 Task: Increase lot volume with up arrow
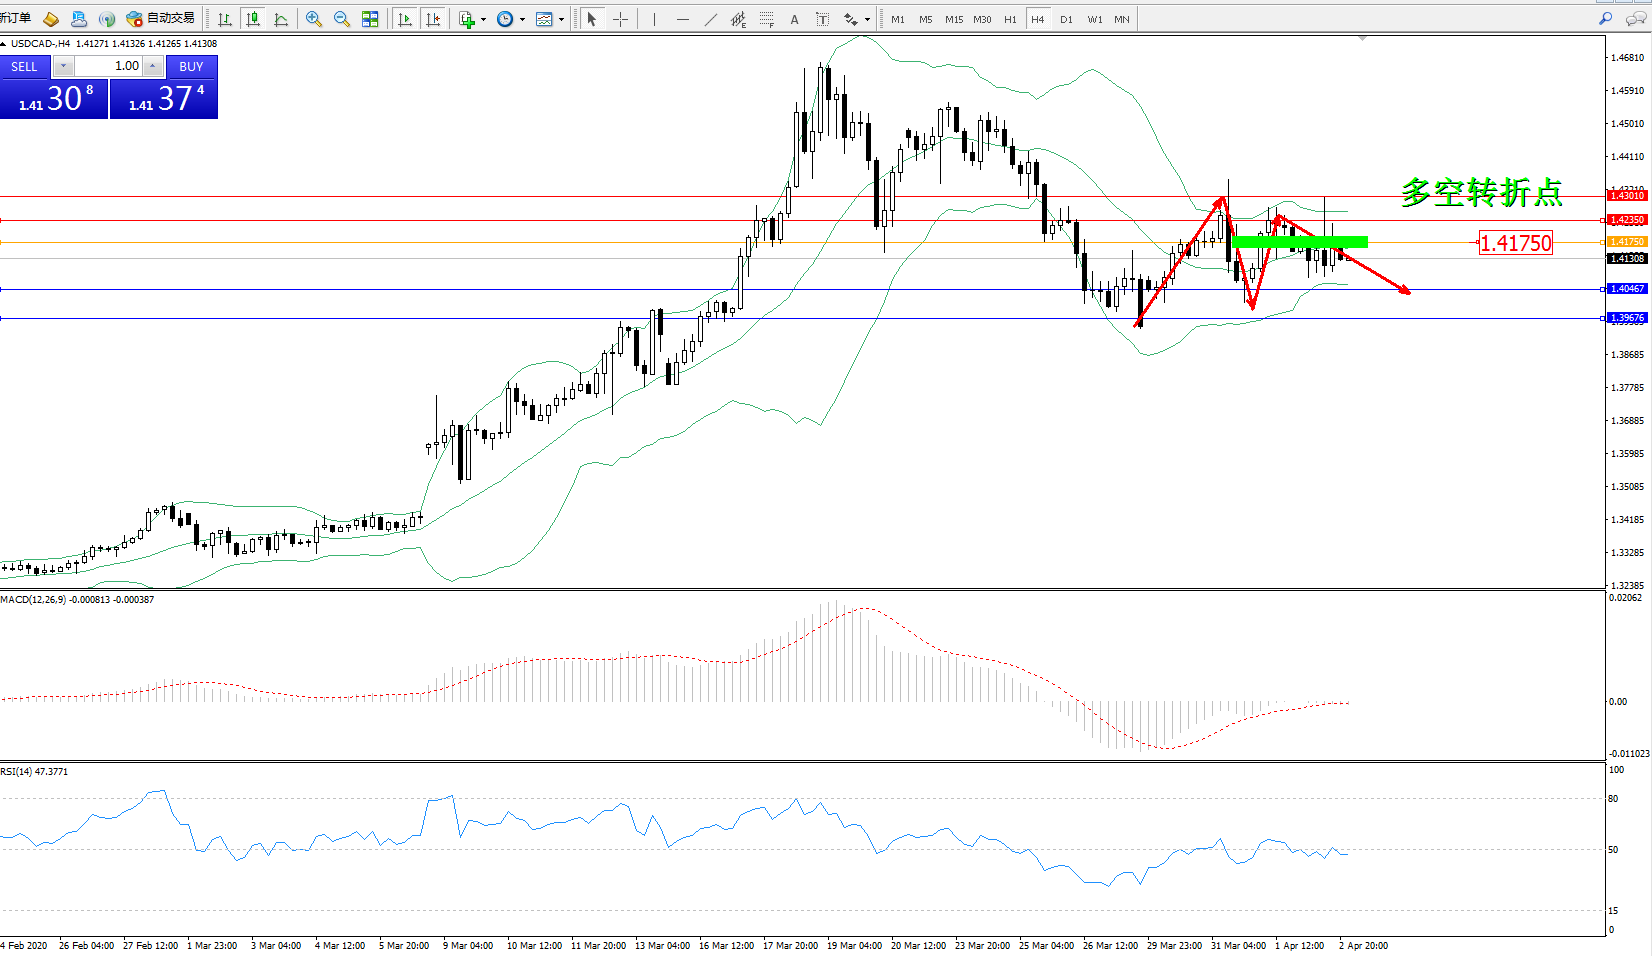click(153, 66)
